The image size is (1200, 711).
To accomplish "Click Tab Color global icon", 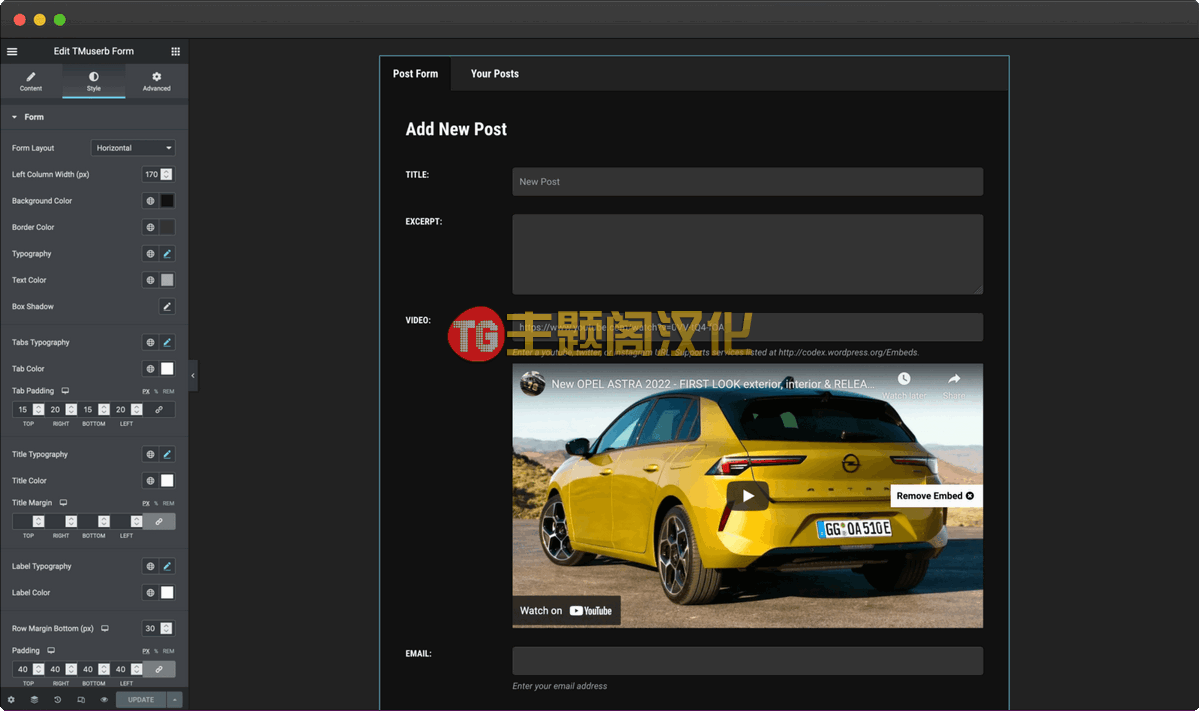I will click(x=150, y=369).
